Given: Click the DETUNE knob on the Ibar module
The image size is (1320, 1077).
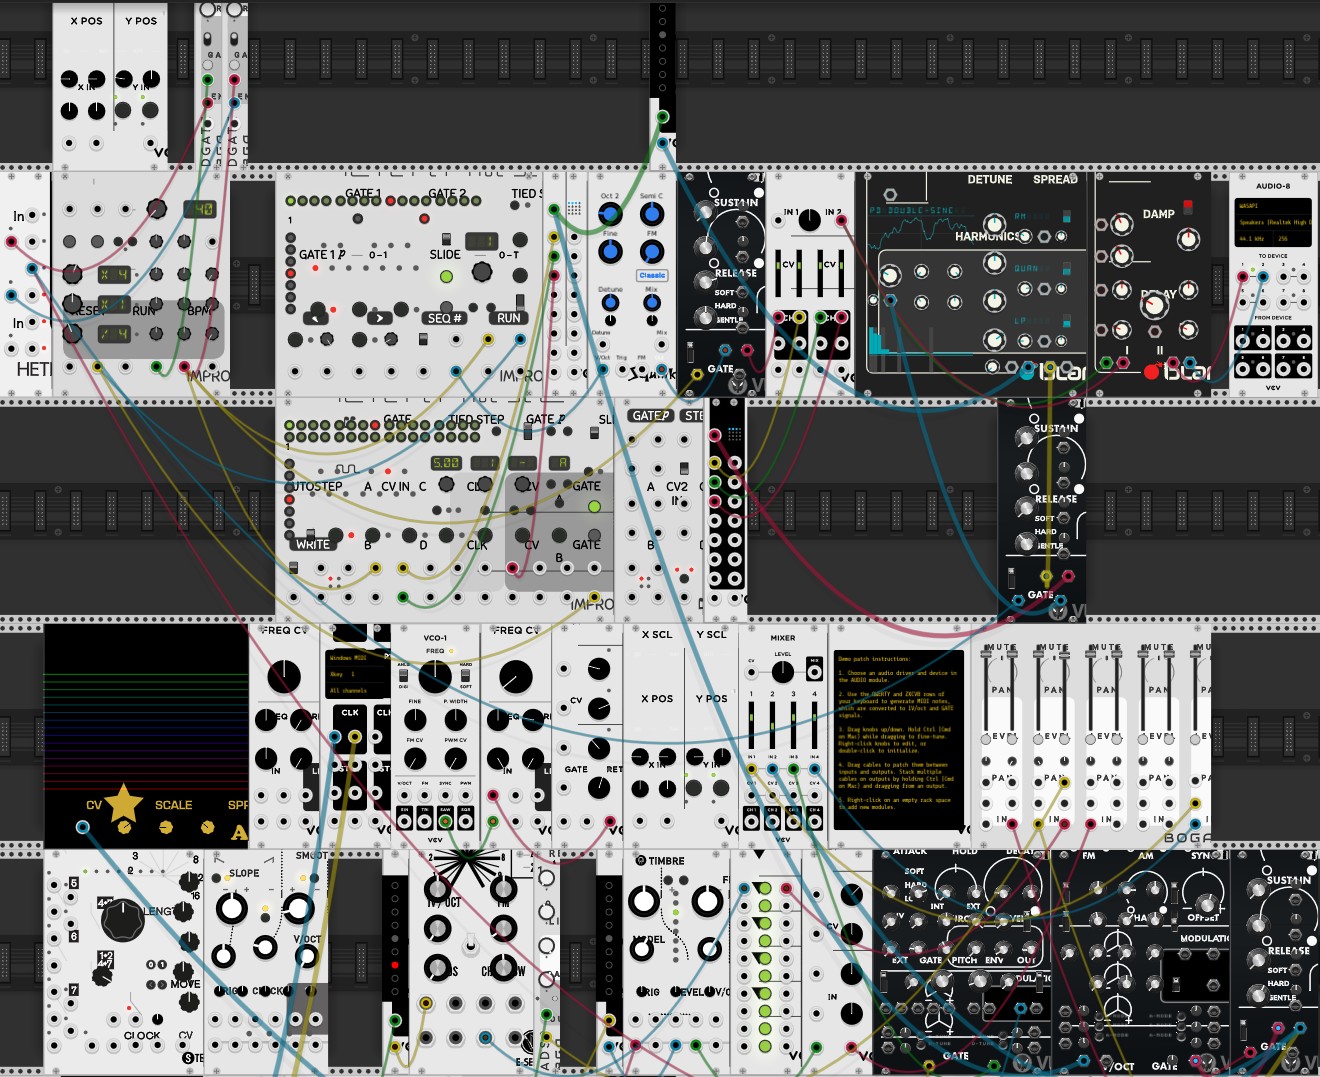Looking at the screenshot, I should pos(993,224).
